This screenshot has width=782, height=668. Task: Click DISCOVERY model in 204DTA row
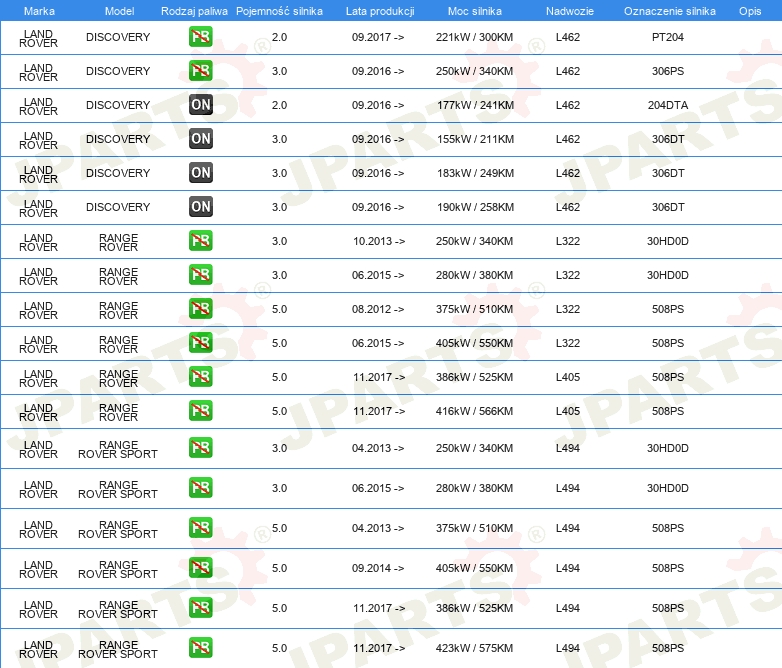(118, 105)
